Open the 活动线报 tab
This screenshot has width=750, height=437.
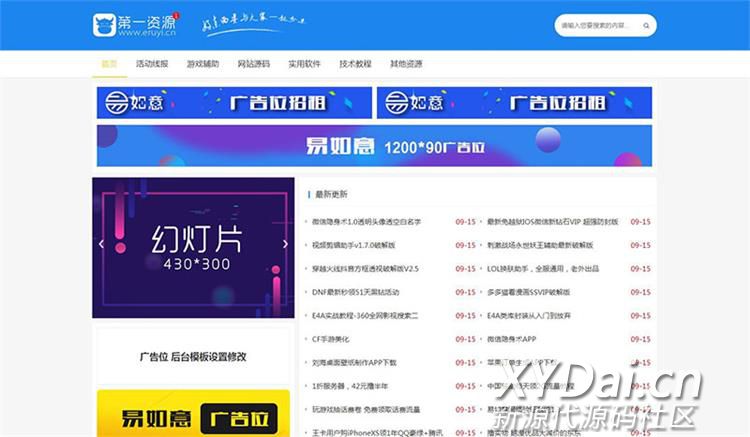click(152, 64)
